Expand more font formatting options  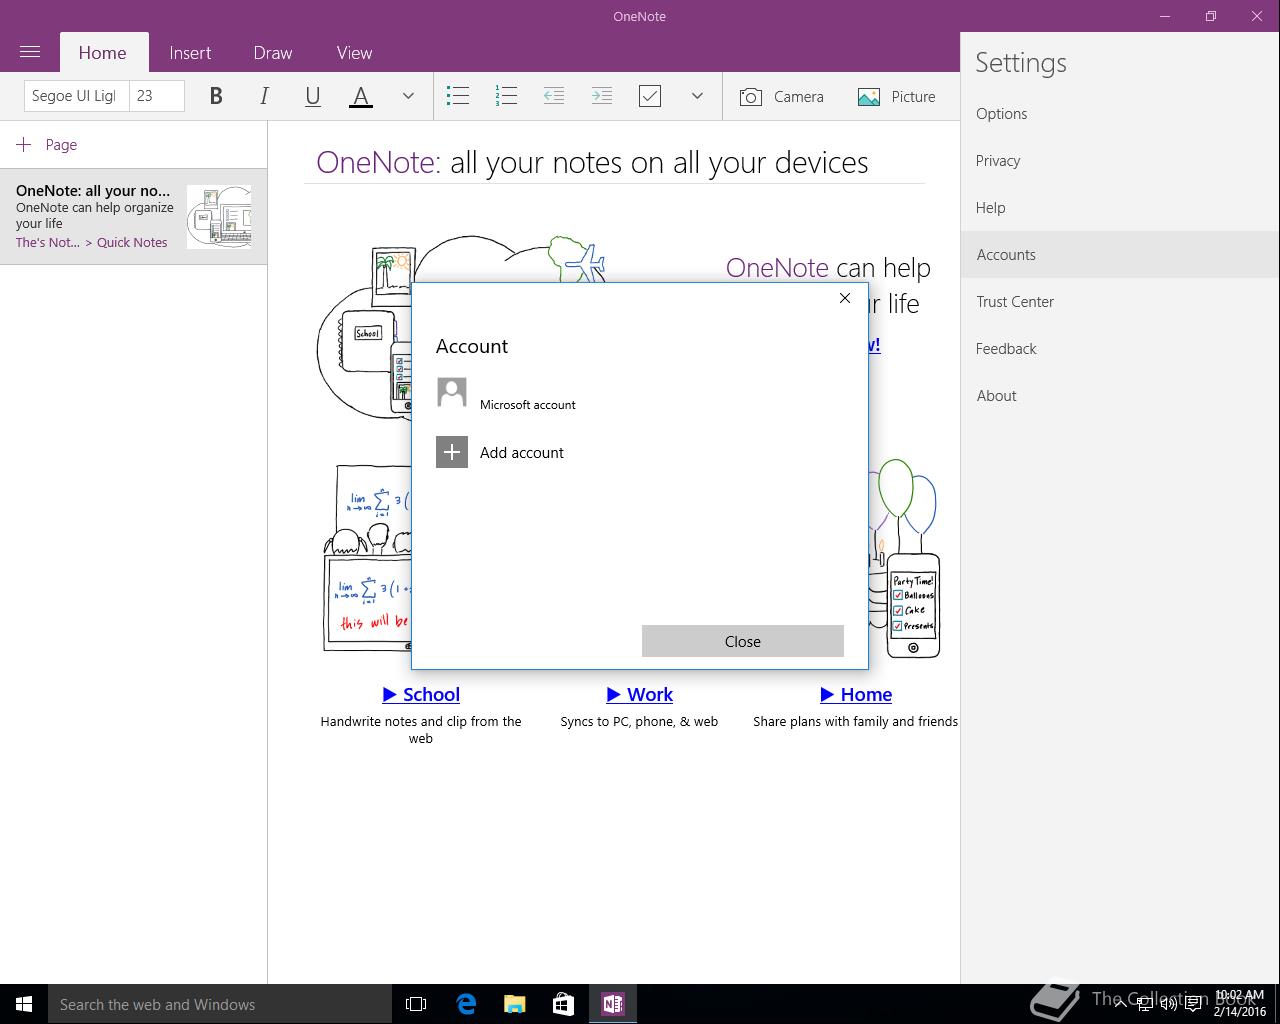tap(408, 96)
